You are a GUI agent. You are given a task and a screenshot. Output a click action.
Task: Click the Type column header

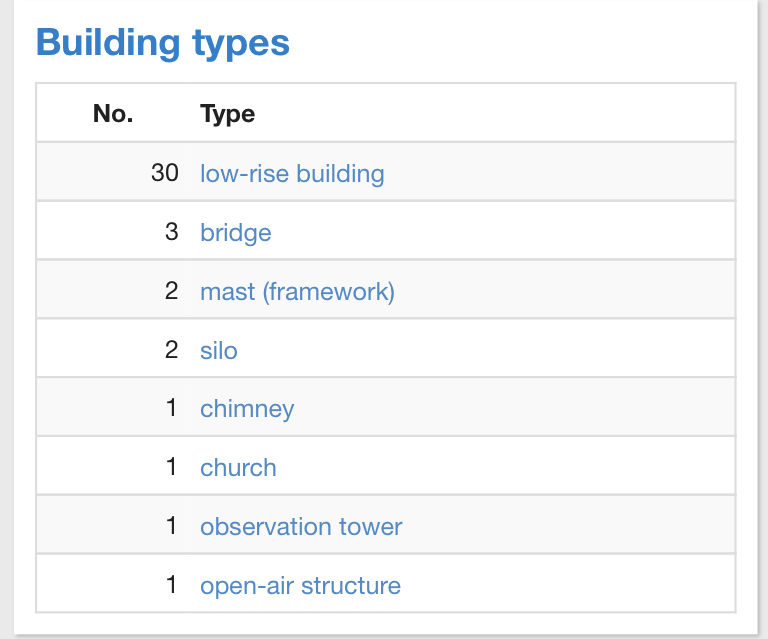point(228,114)
